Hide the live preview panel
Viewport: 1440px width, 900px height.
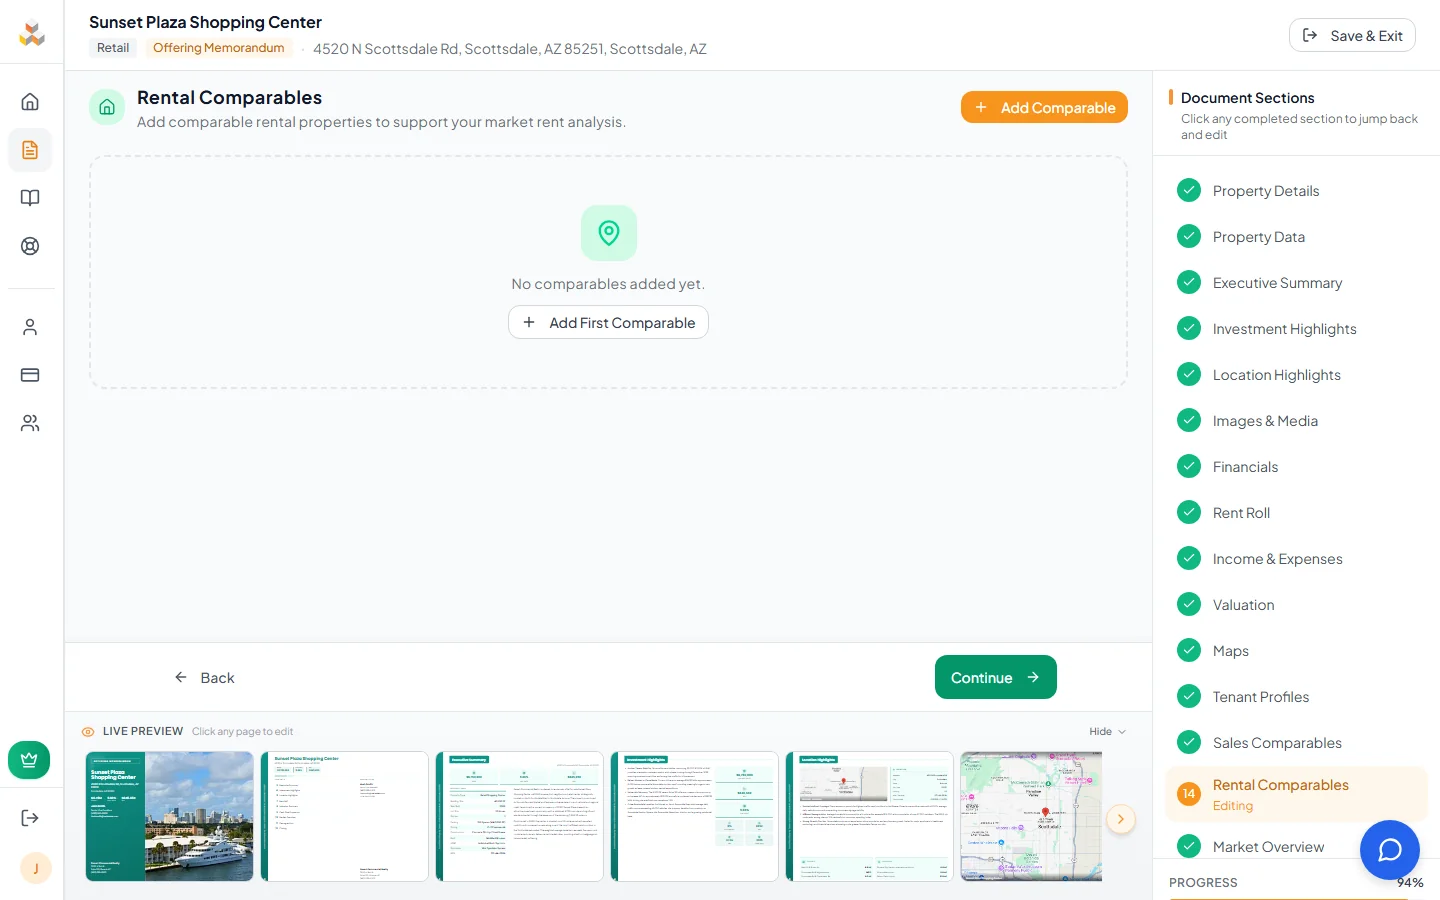[x=1099, y=731]
